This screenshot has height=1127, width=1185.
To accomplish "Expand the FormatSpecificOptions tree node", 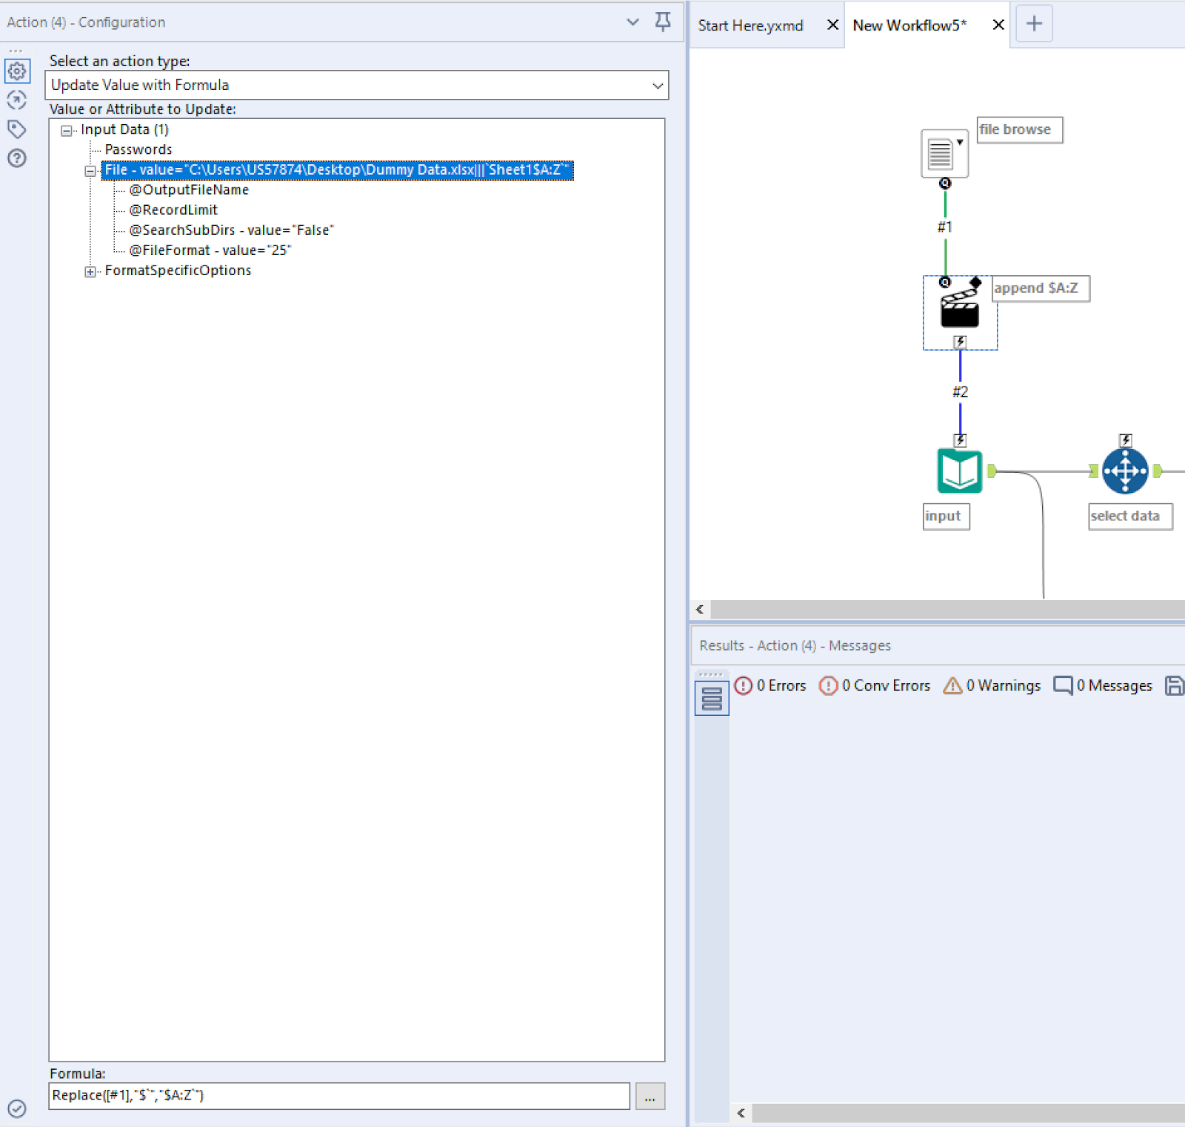I will (90, 270).
